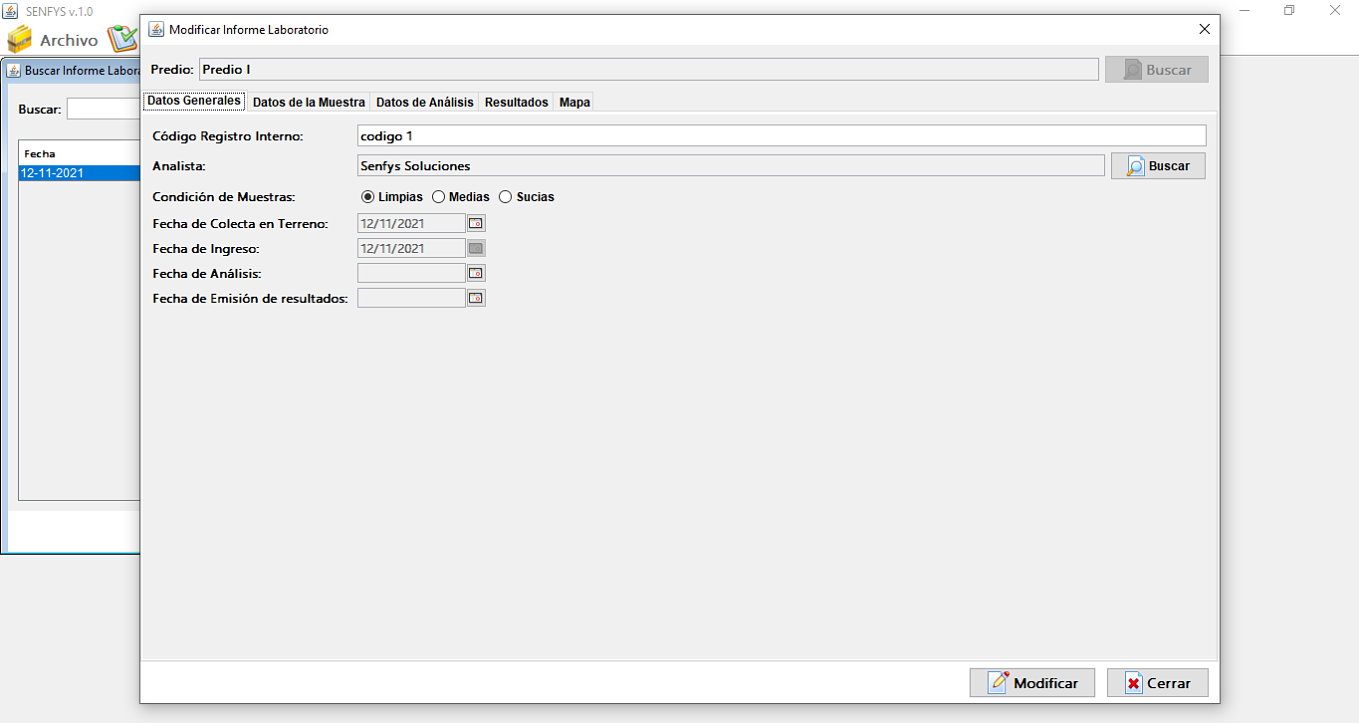
Task: Click calendar icon beside Fecha de Ingreso
Action: coord(476,248)
